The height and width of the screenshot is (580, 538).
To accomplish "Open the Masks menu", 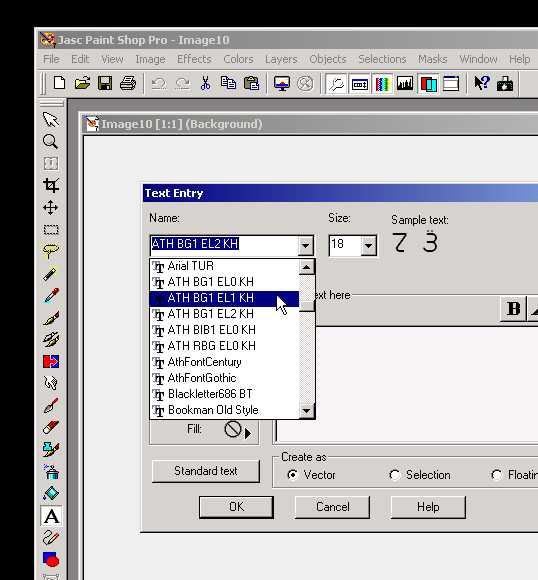I will point(433,59).
